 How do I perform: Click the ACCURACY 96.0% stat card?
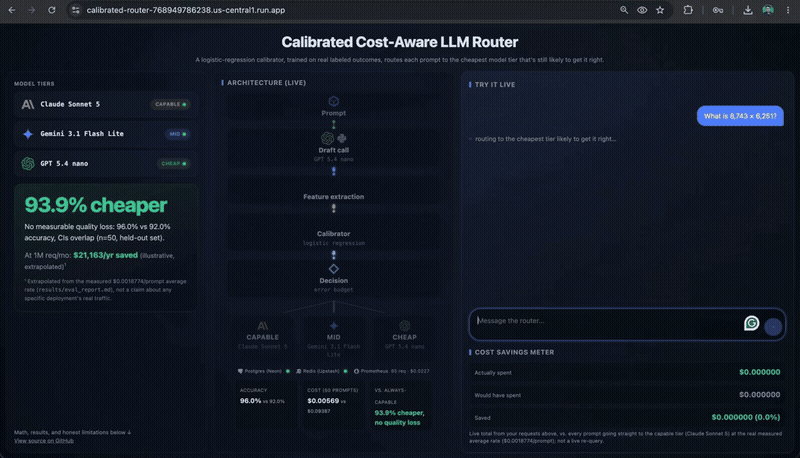tap(265, 405)
